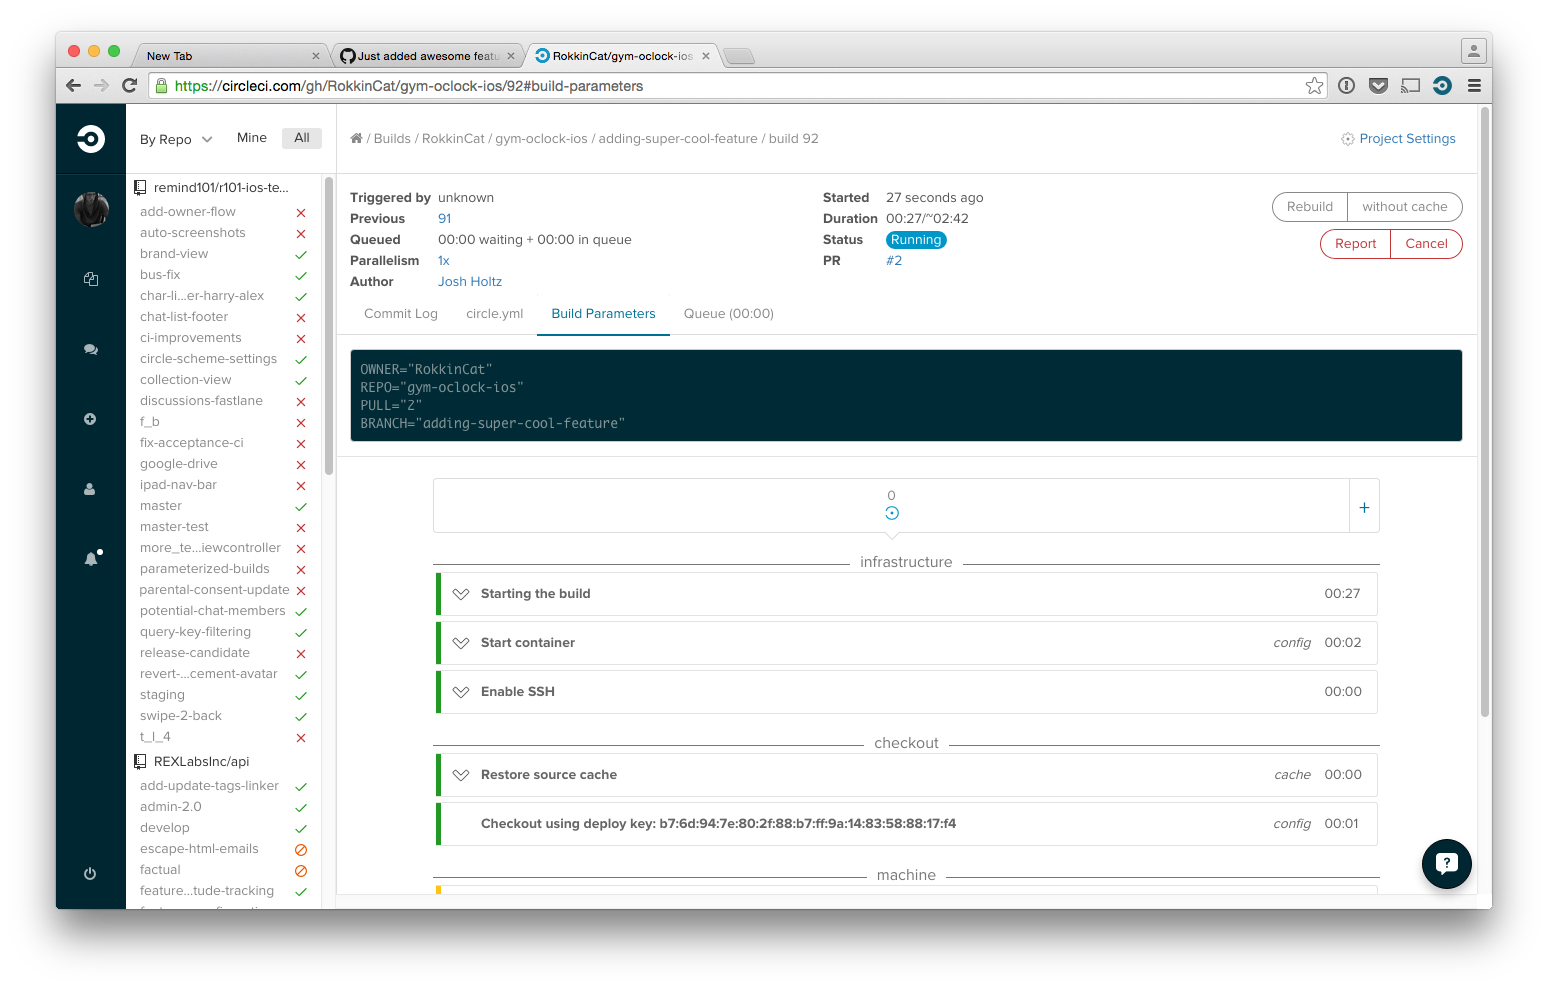Click browser back arrow
This screenshot has width=1548, height=989.
[x=73, y=86]
